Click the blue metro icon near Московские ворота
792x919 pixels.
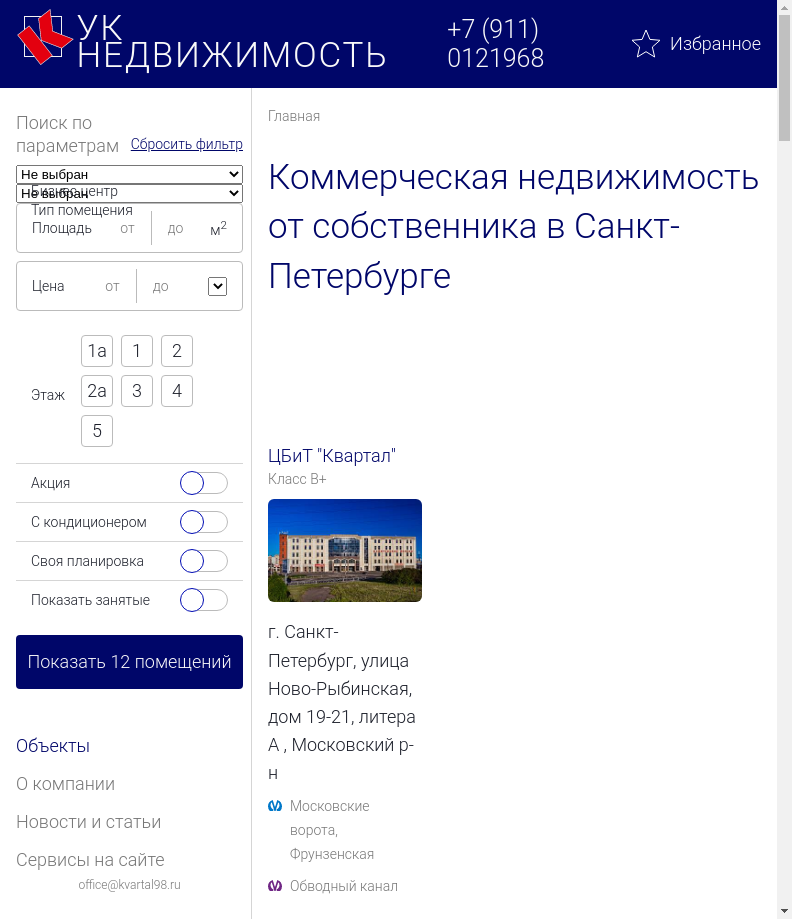tap(275, 806)
